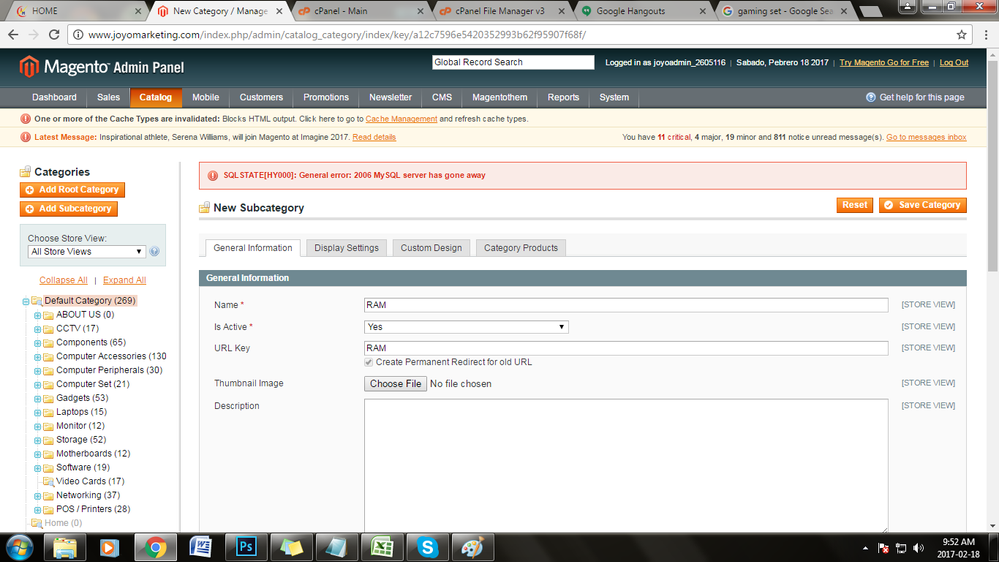The width and height of the screenshot is (999, 562).
Task: Click the help icon beside Get help
Action: click(x=870, y=97)
